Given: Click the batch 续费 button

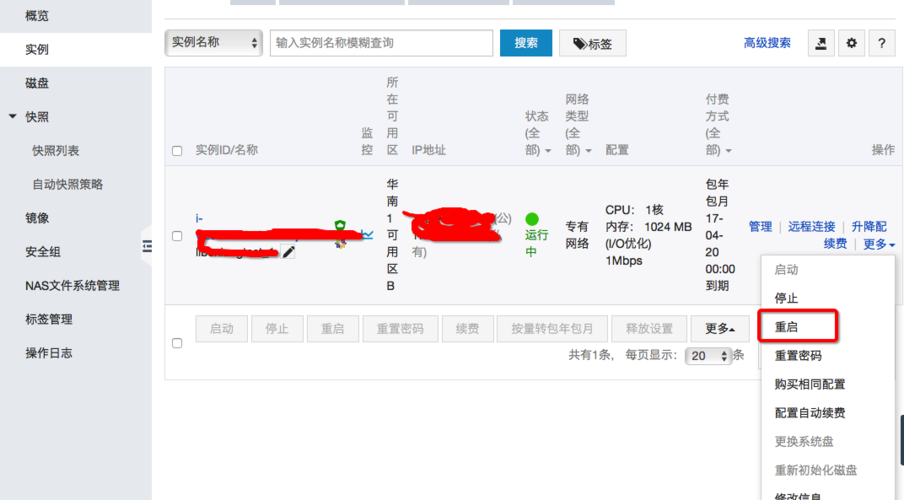Looking at the screenshot, I should coord(468,329).
